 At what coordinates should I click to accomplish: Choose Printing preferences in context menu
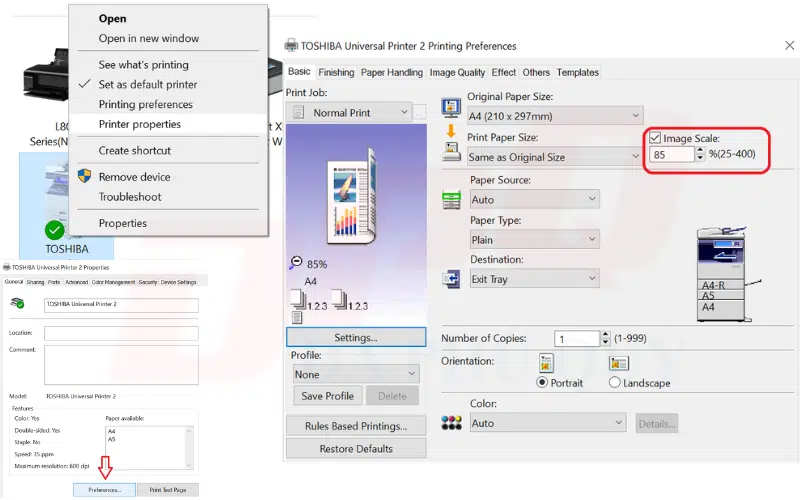[168, 104]
